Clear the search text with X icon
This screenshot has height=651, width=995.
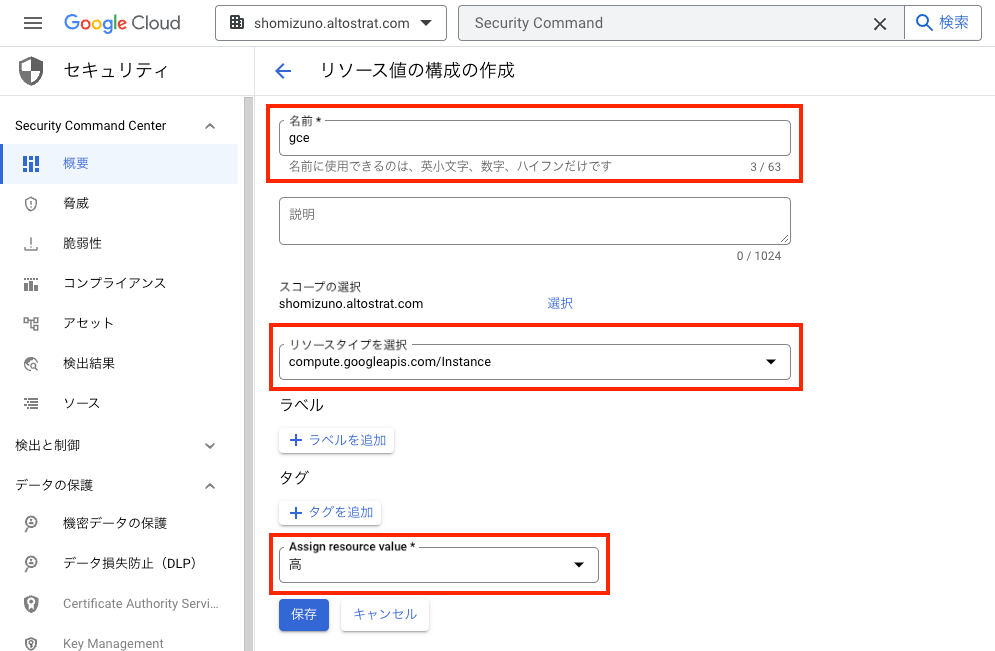pos(880,24)
